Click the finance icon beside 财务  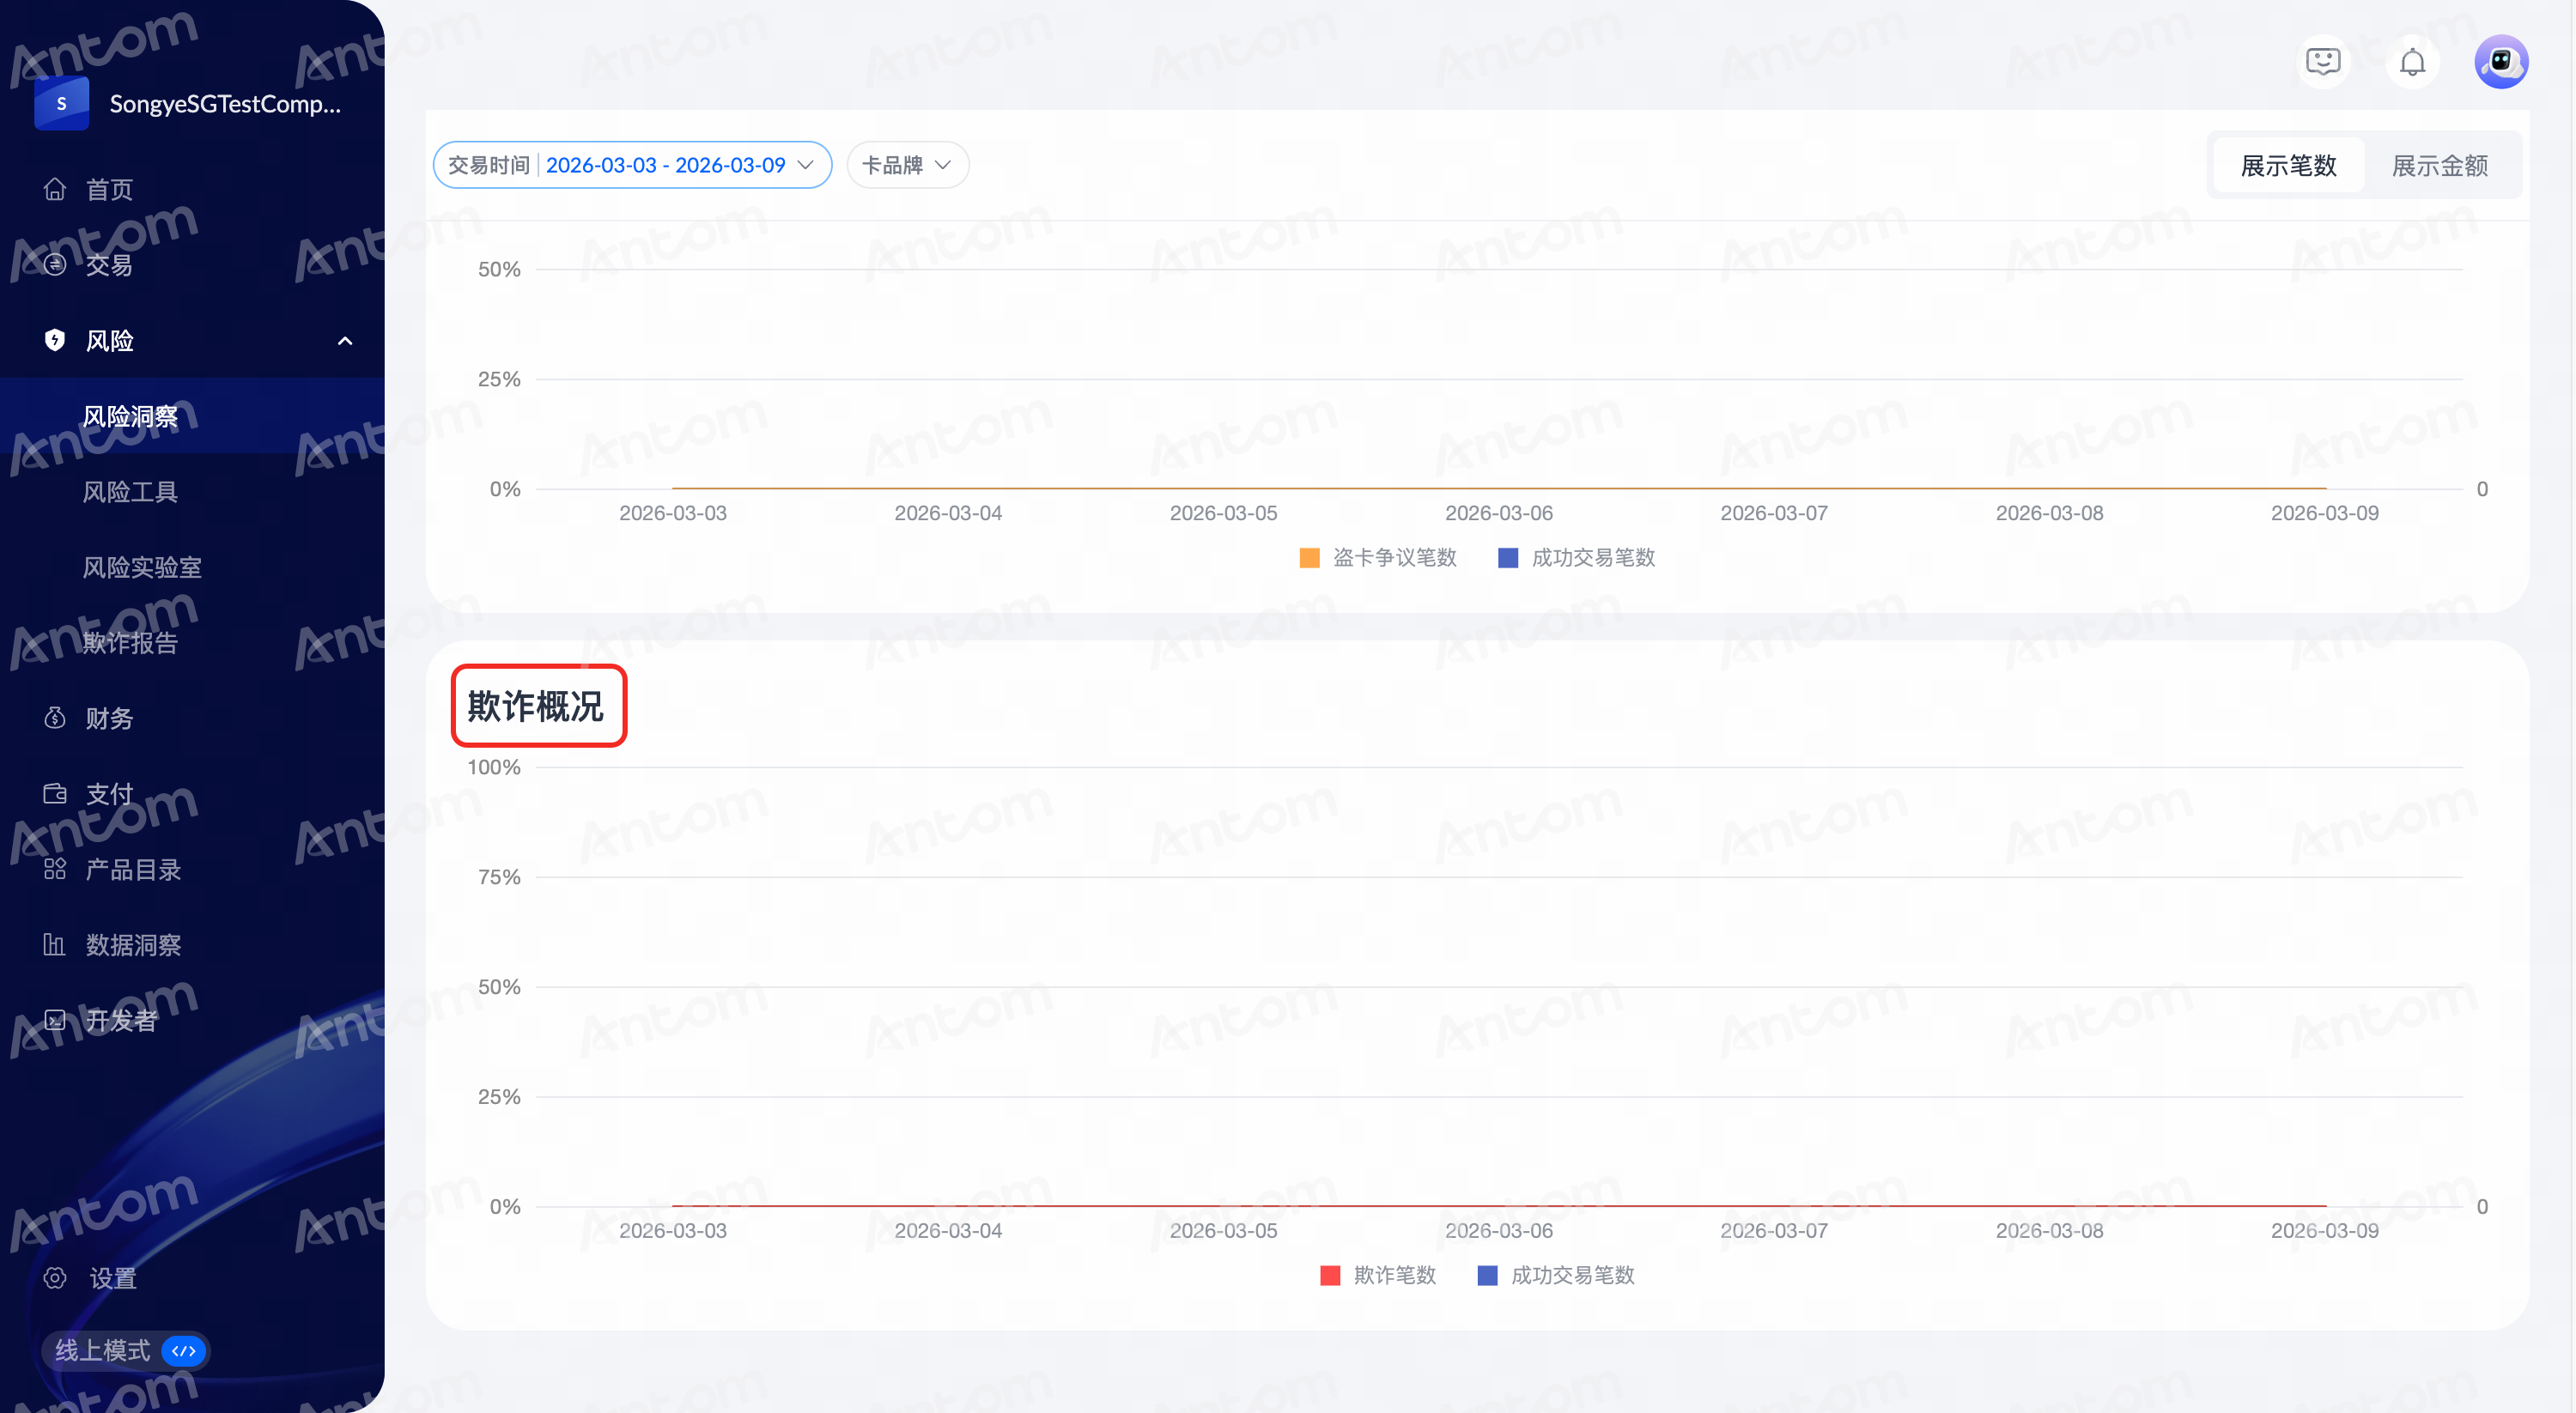coord(55,718)
